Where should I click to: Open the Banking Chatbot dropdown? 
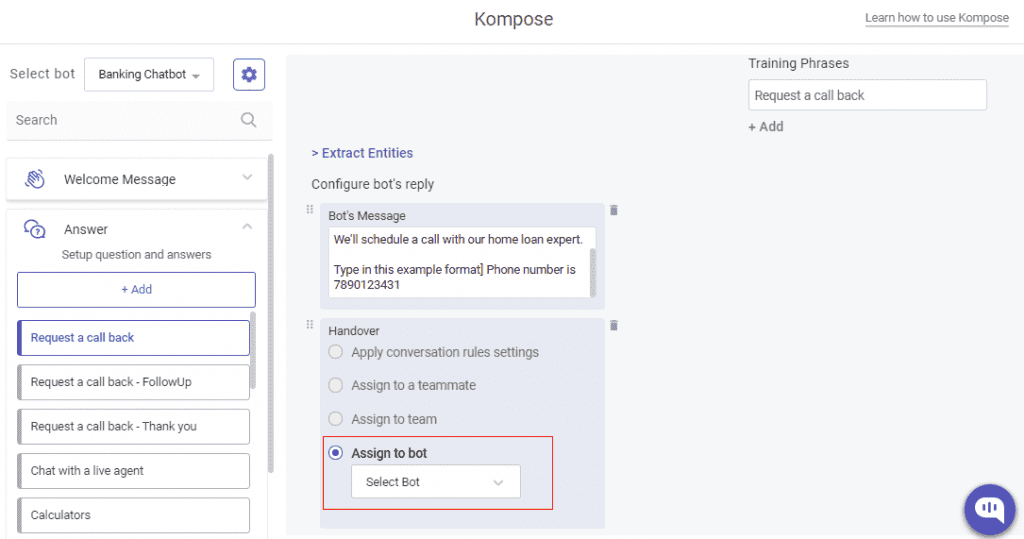click(149, 74)
